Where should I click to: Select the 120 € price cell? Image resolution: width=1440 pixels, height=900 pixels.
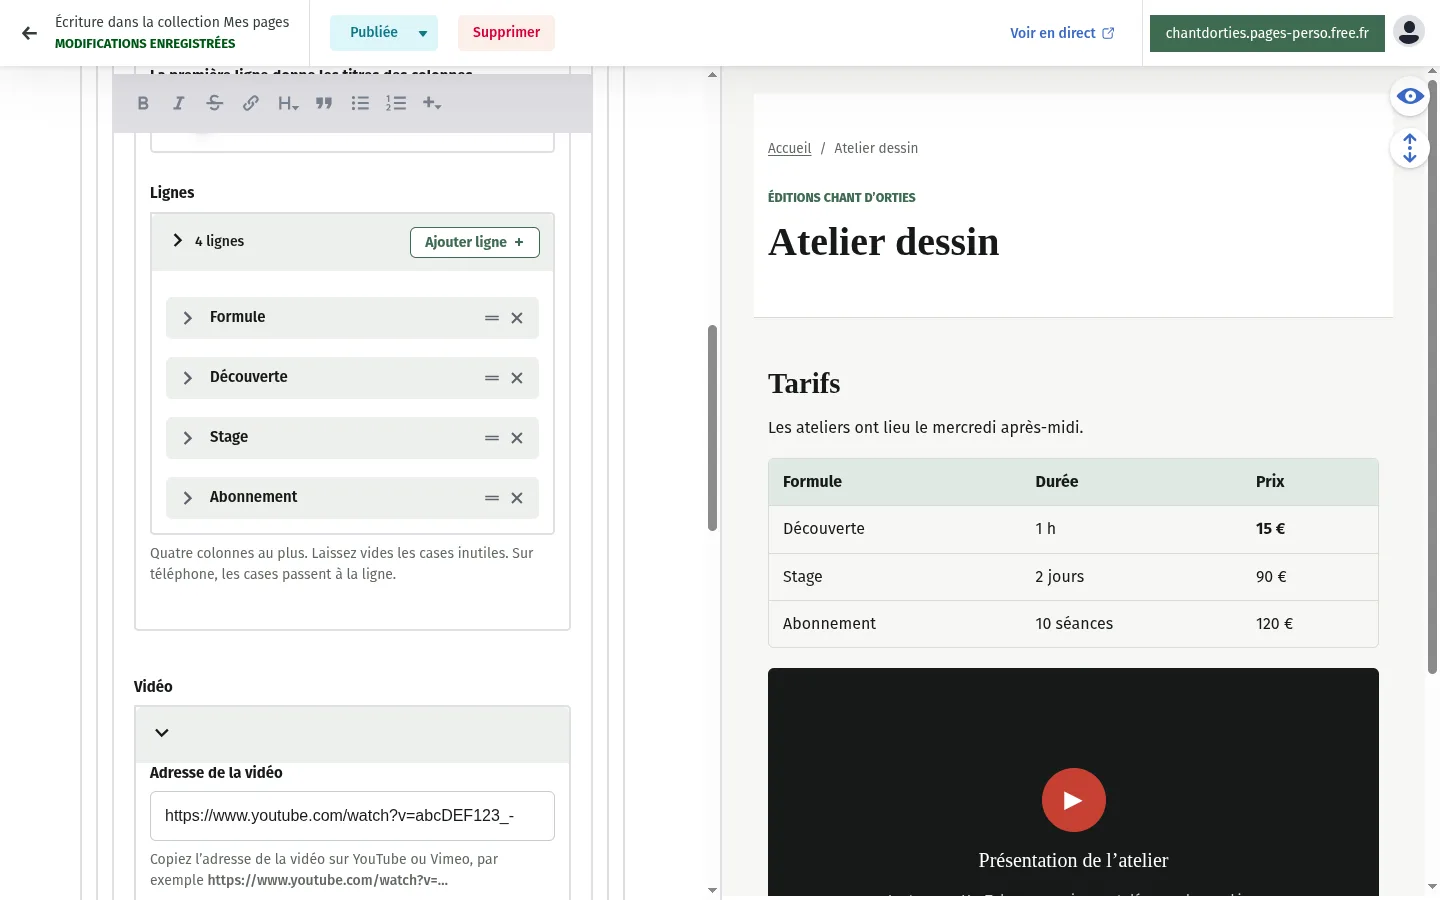click(1274, 624)
